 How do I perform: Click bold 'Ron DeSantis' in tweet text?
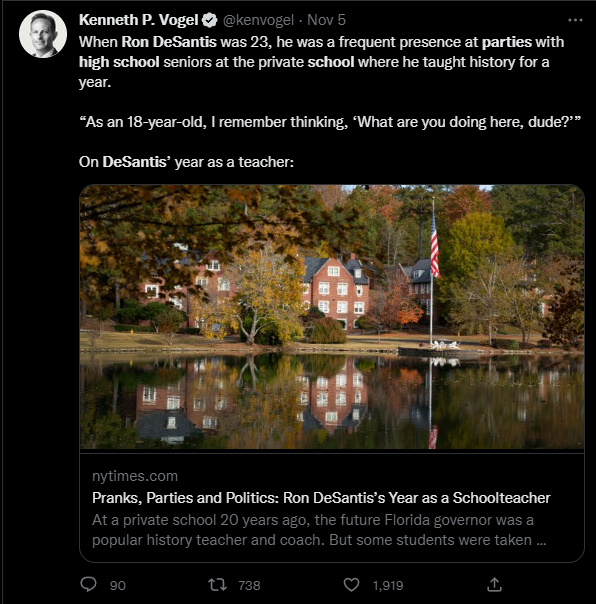coord(169,42)
